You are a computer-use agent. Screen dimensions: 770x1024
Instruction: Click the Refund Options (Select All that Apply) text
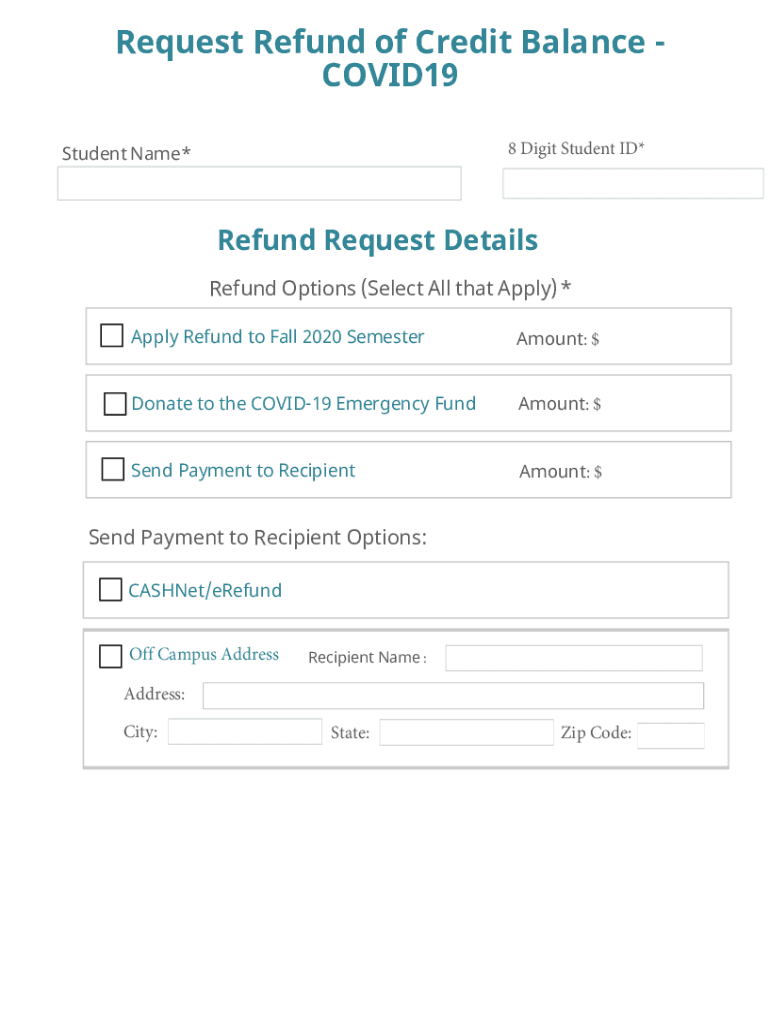[390, 288]
